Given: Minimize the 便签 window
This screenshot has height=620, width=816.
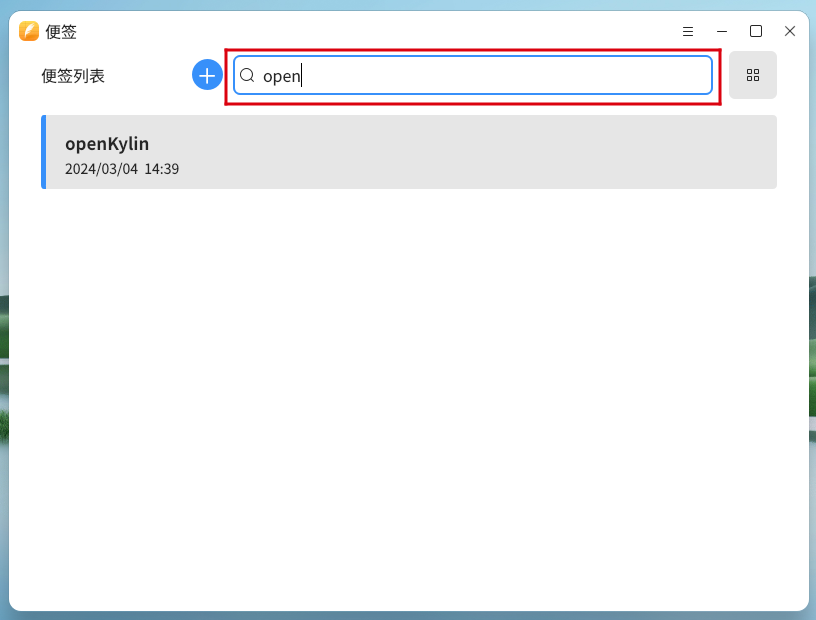Looking at the screenshot, I should (x=722, y=32).
